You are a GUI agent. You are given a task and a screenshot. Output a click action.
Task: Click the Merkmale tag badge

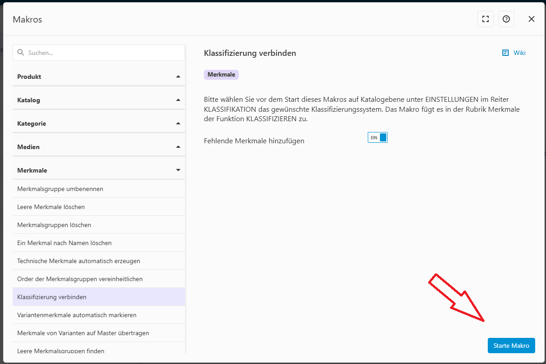[221, 75]
